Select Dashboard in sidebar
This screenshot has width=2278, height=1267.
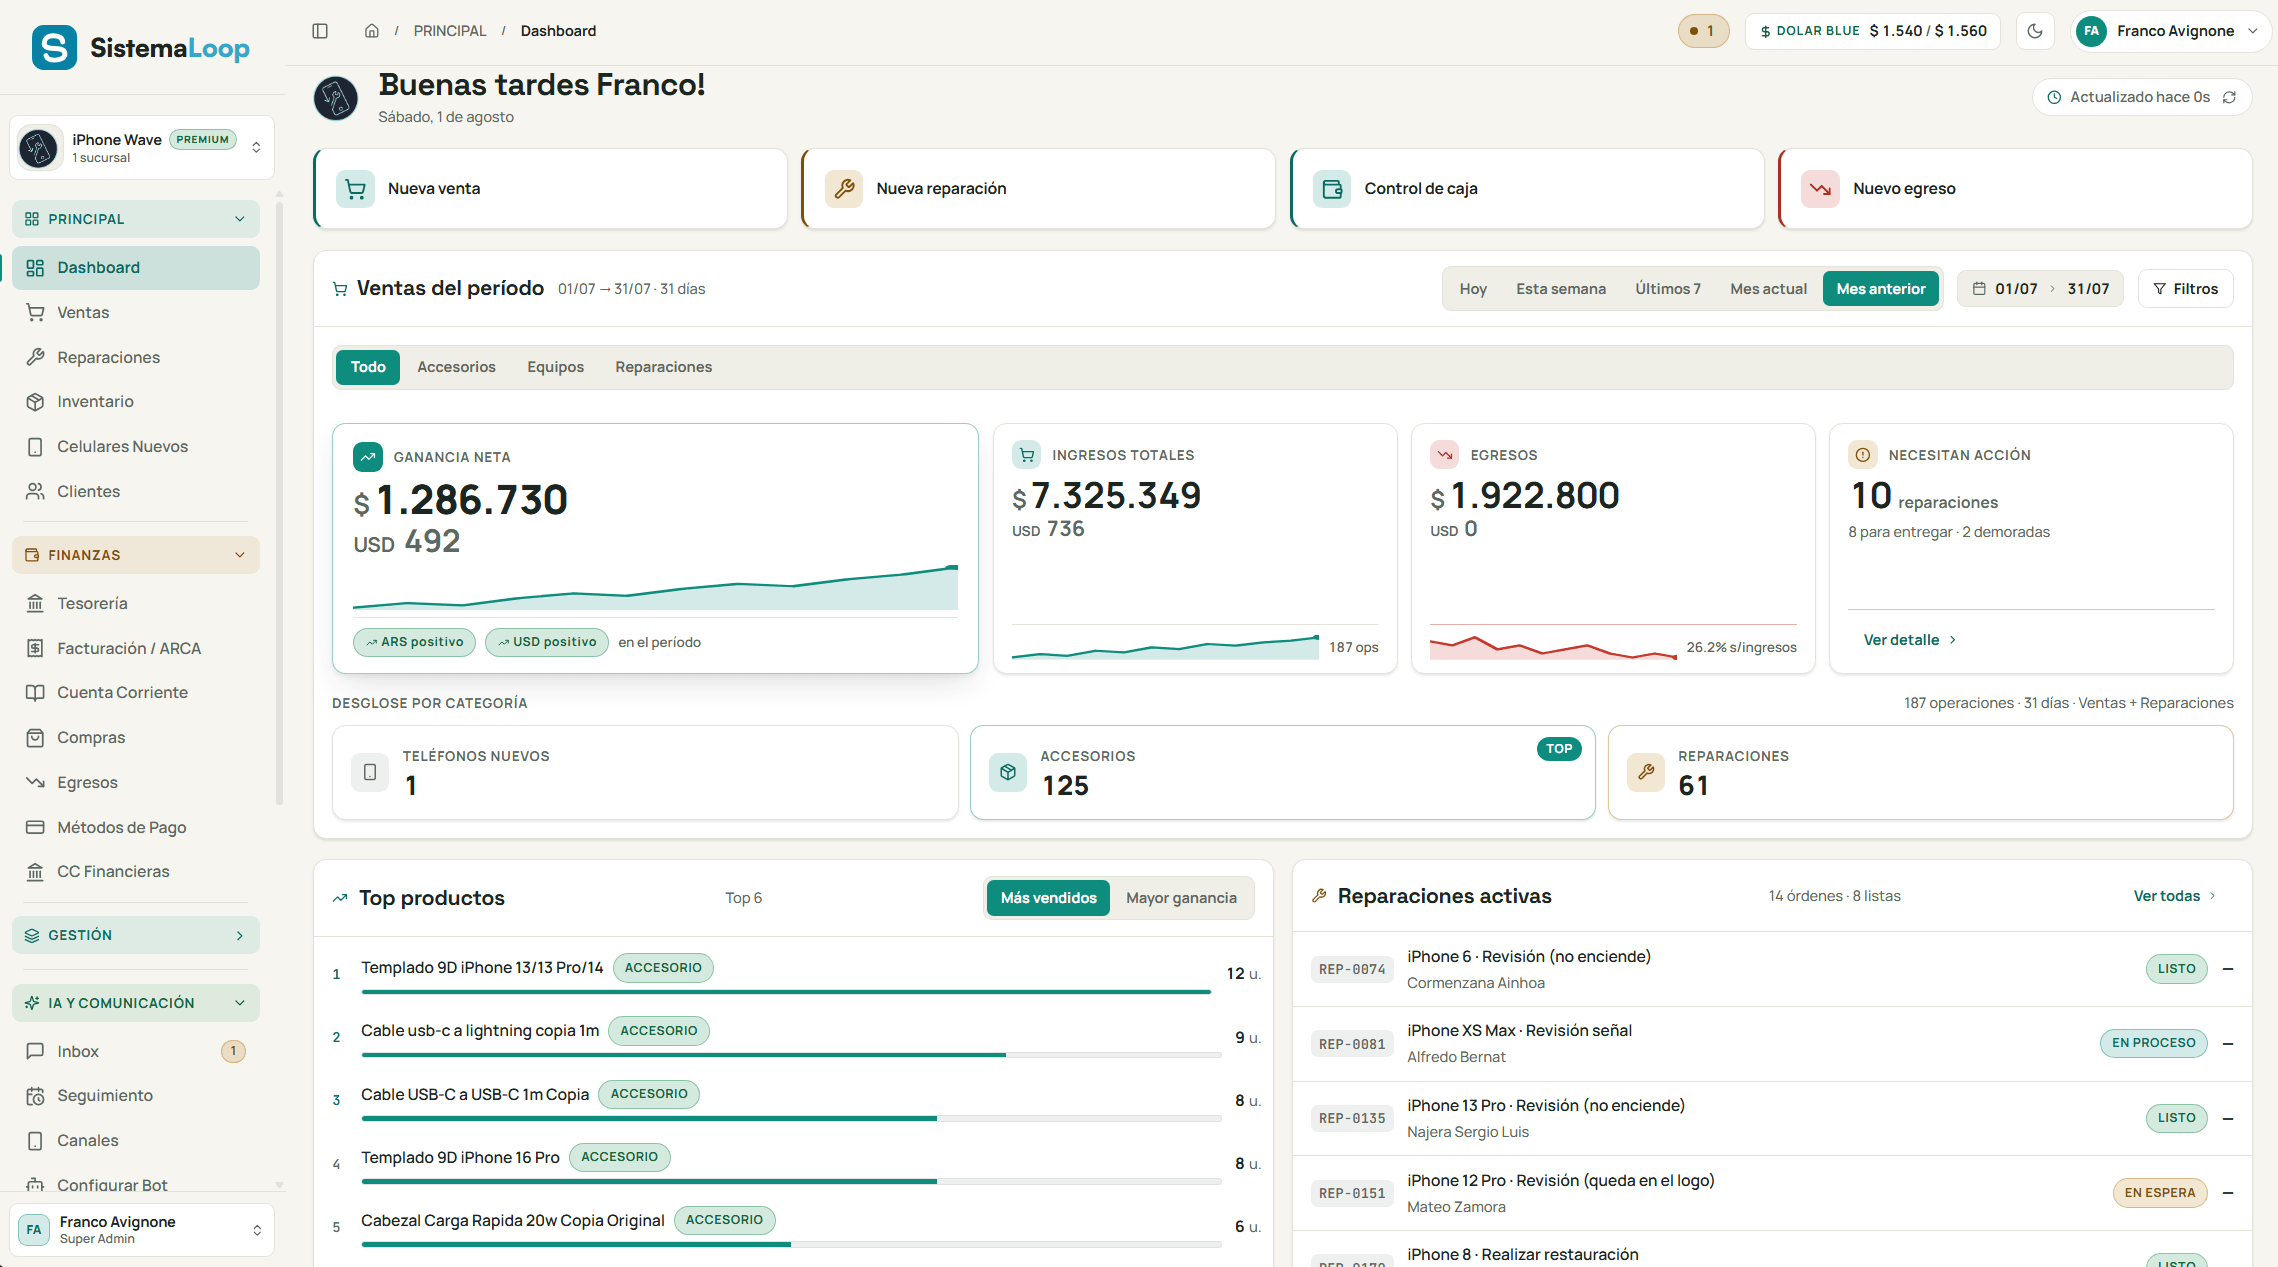[x=136, y=268]
